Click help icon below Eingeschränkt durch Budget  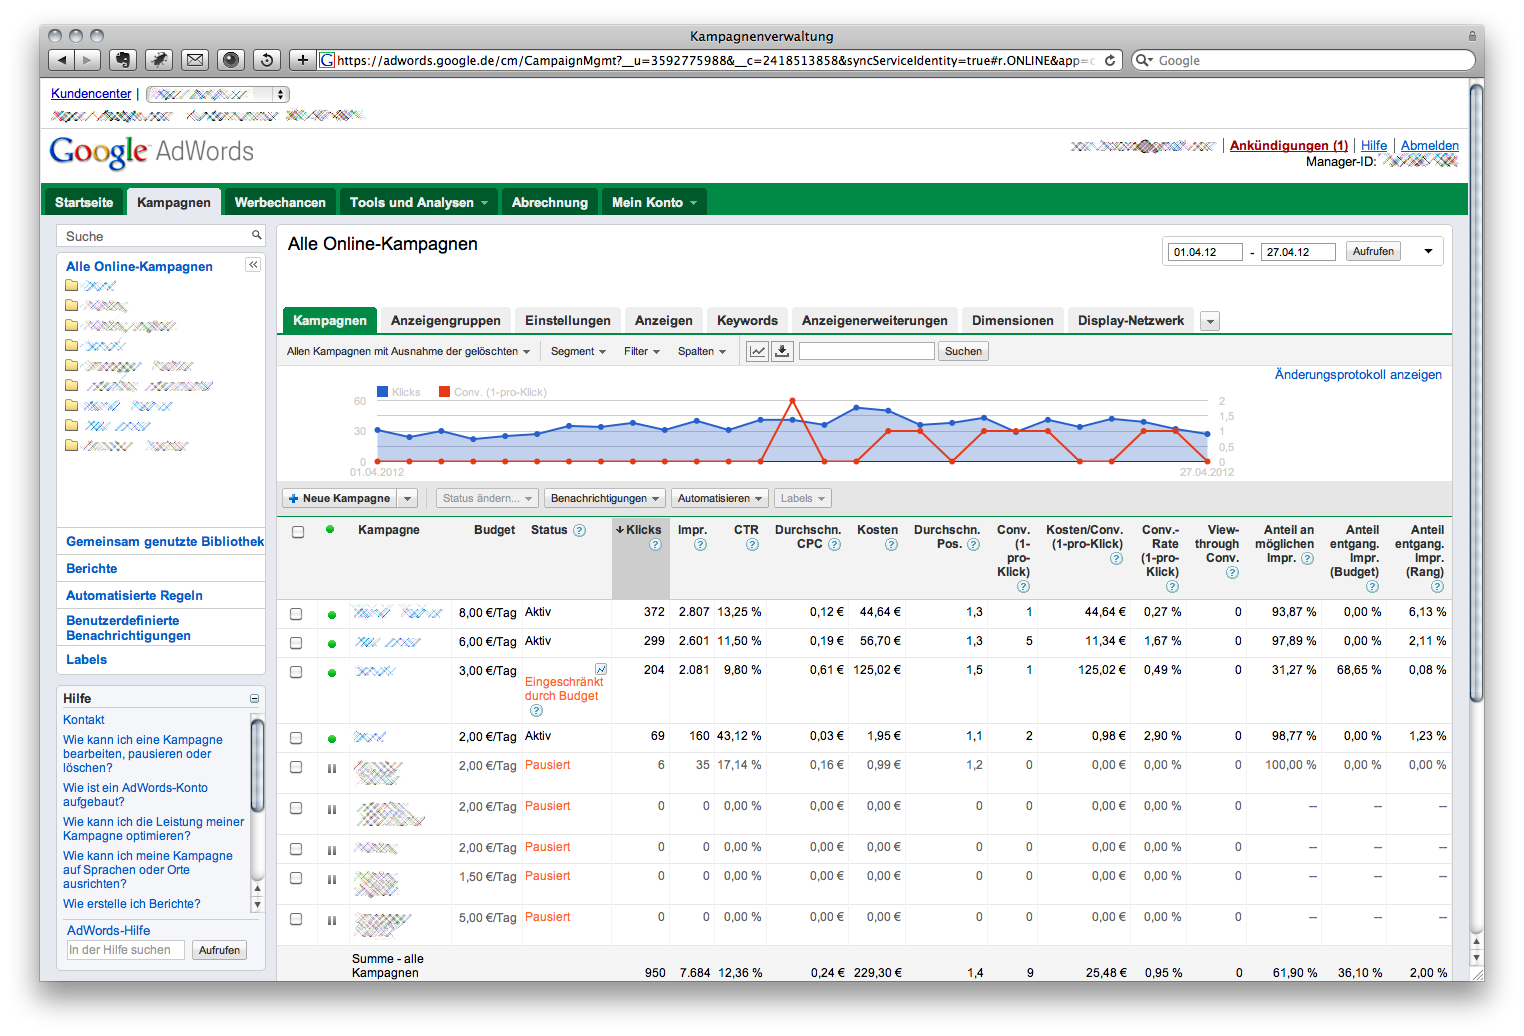click(x=536, y=711)
